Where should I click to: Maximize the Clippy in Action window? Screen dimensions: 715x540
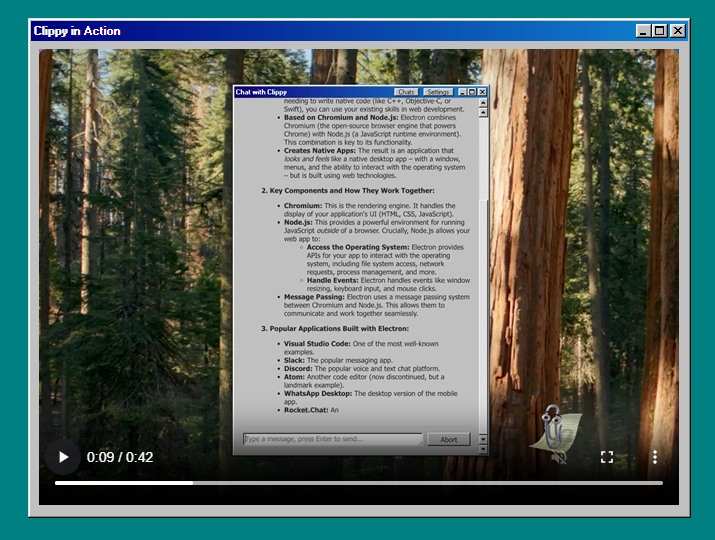[x=659, y=31]
